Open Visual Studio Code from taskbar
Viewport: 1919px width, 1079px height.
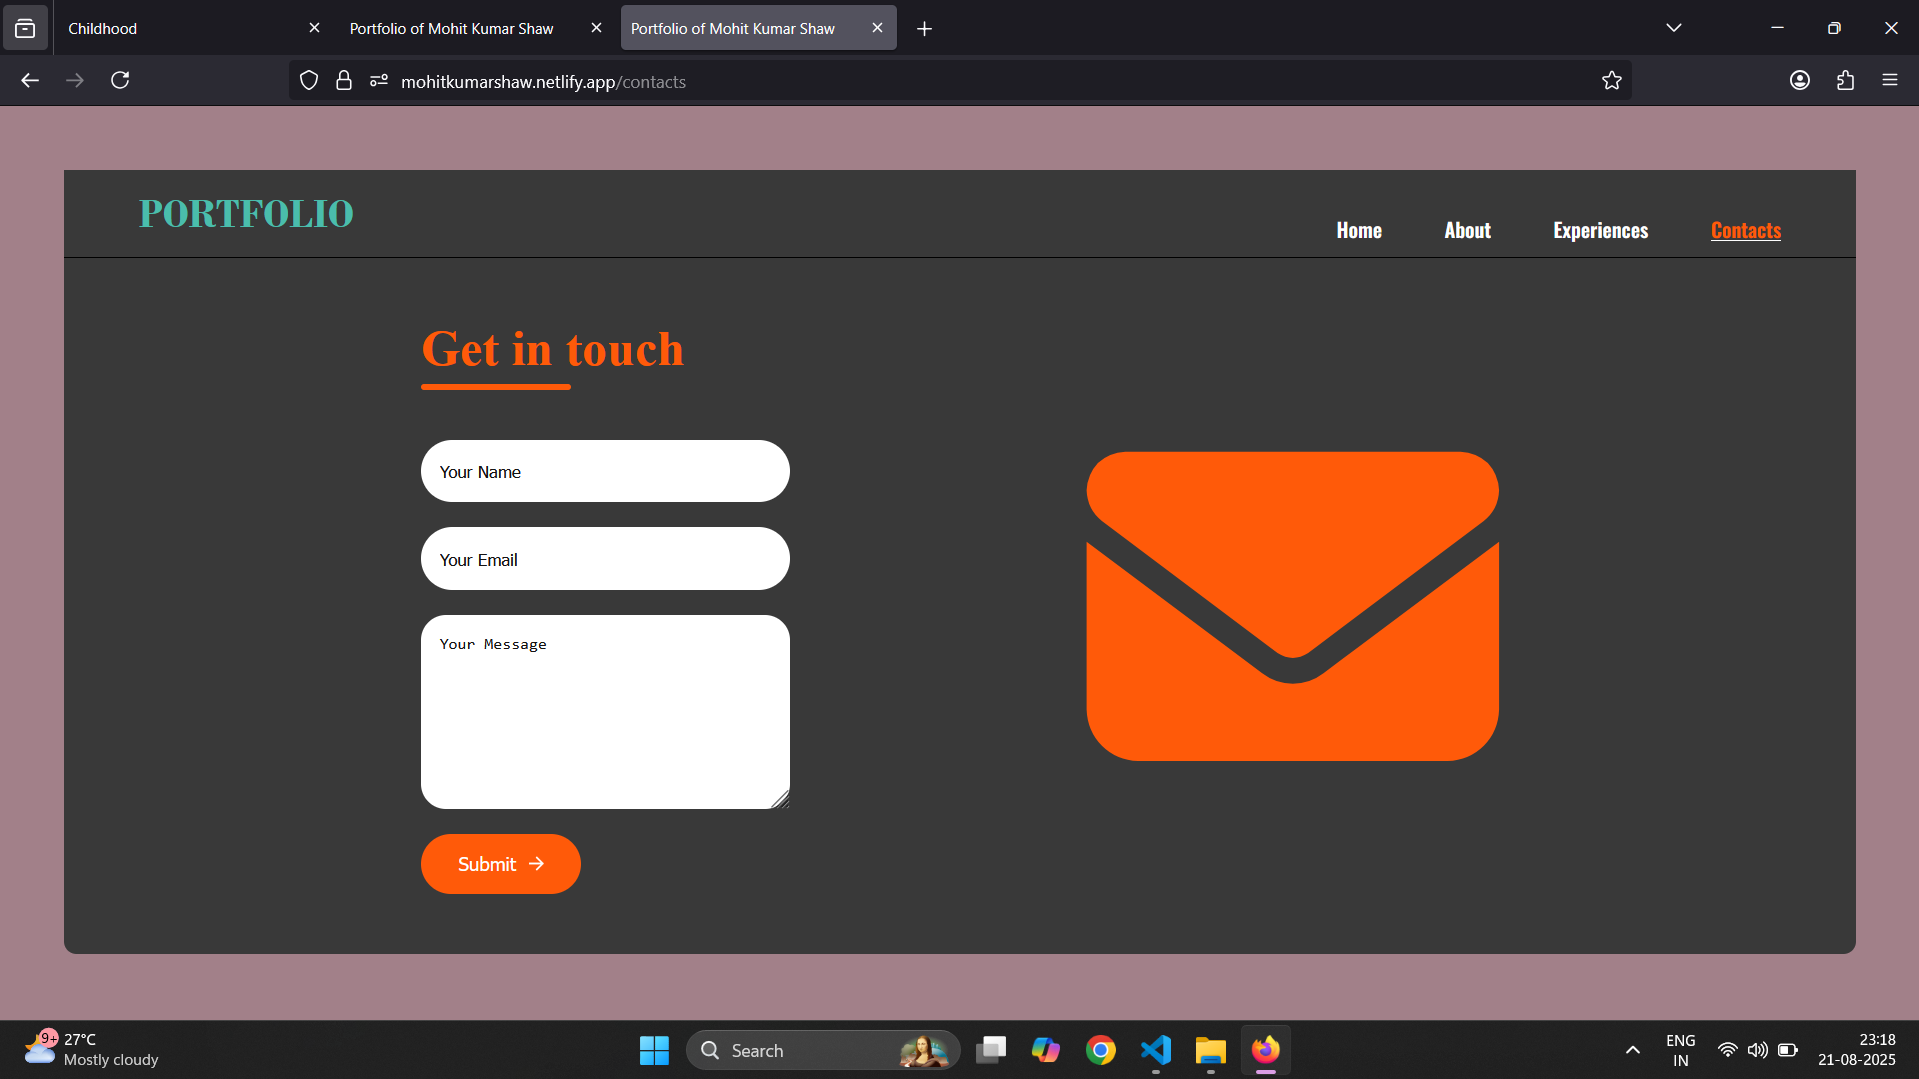click(x=1156, y=1050)
